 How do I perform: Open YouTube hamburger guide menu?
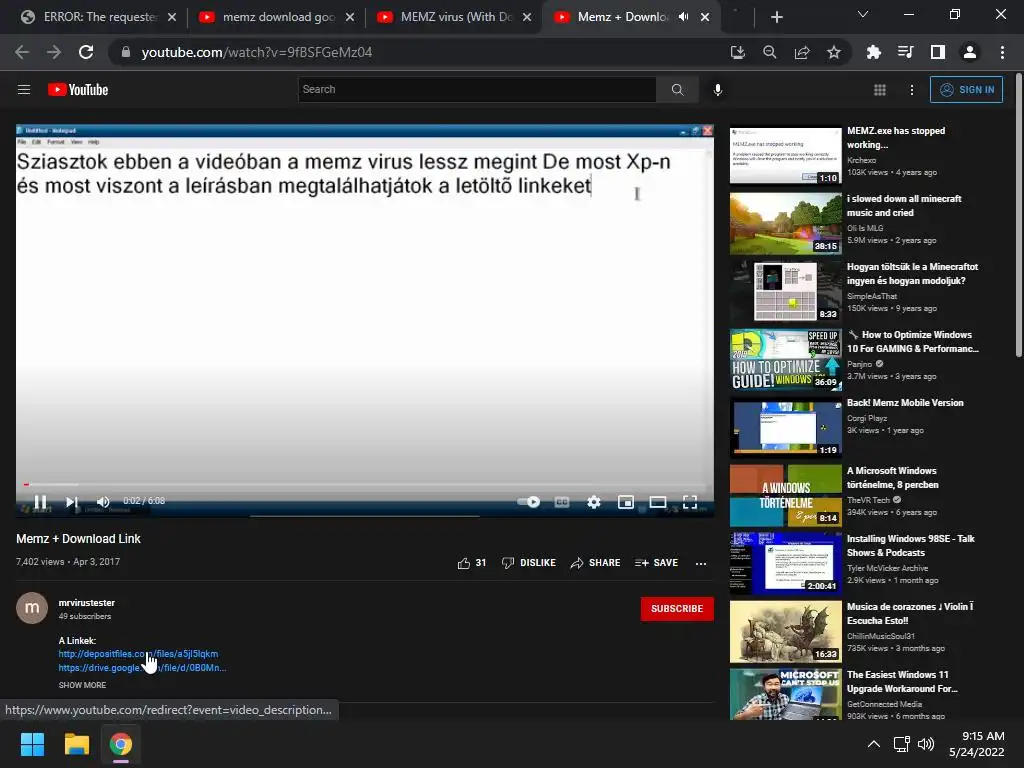(24, 89)
